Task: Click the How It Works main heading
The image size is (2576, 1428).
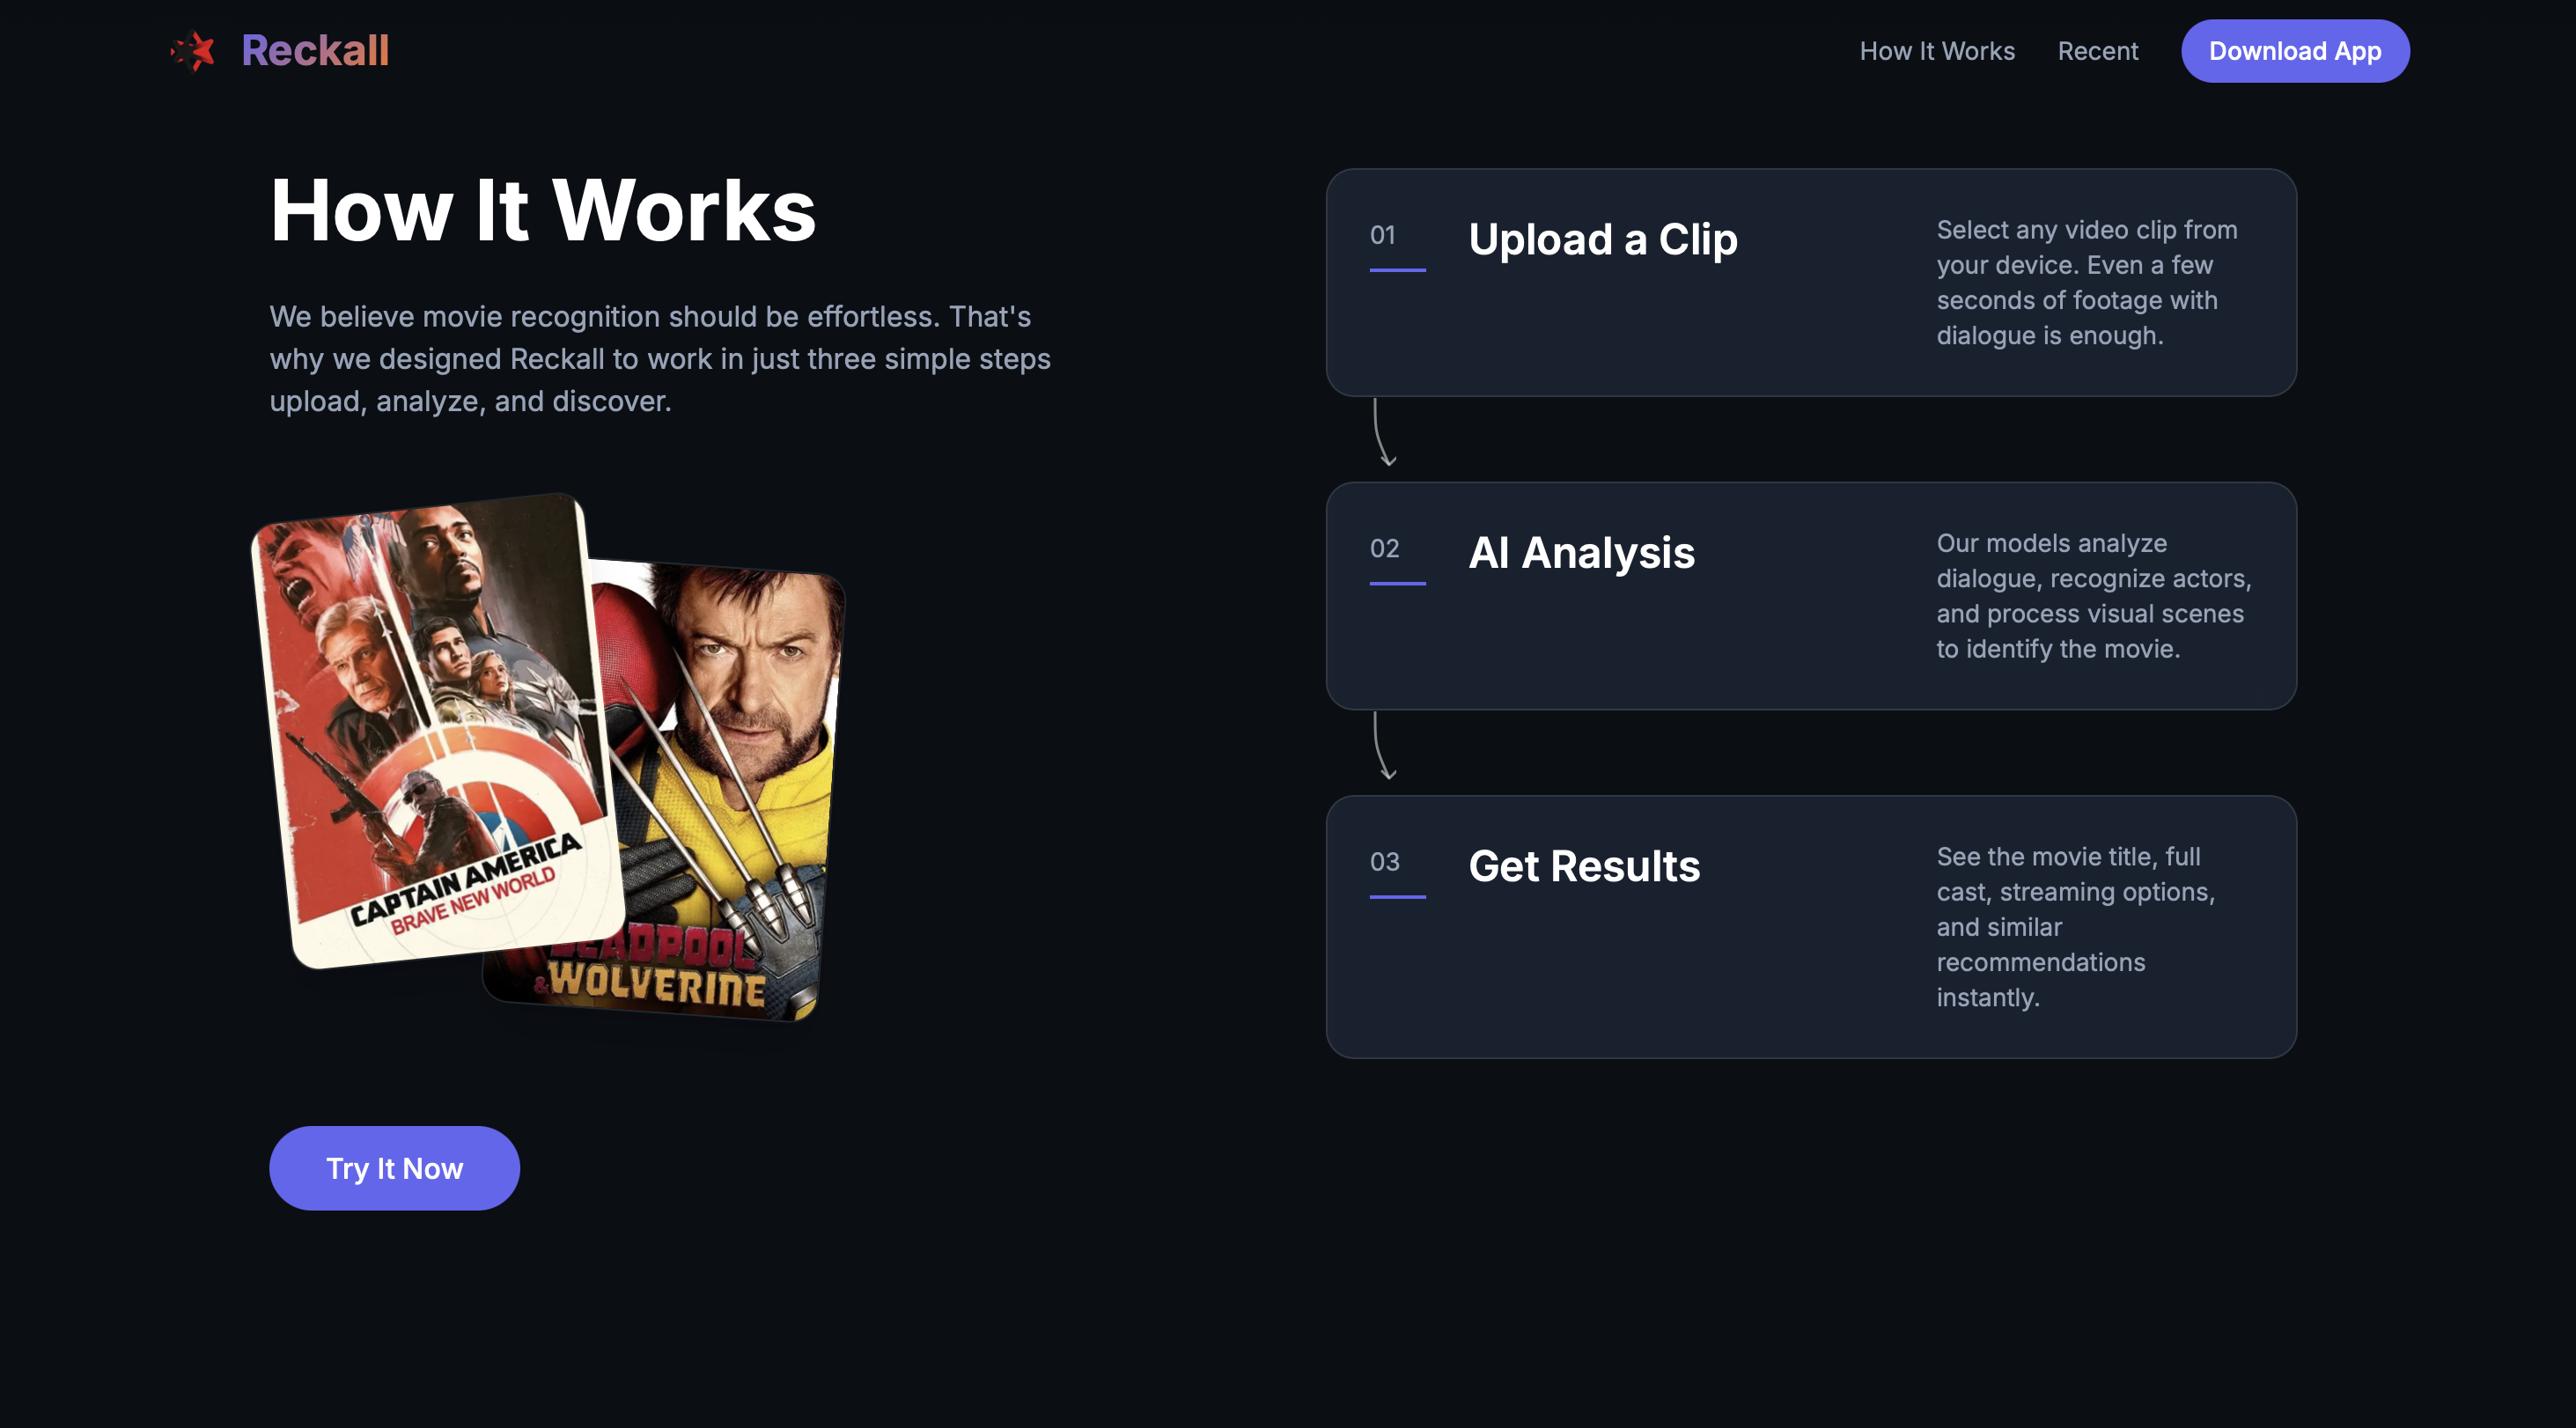Action: [x=543, y=211]
